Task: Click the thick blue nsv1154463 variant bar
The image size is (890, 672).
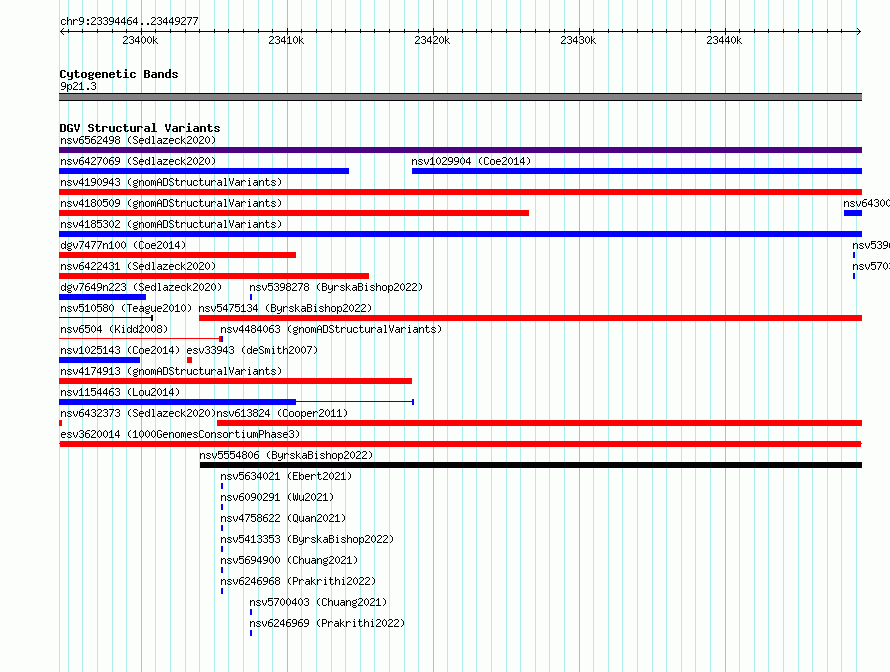Action: [178, 402]
